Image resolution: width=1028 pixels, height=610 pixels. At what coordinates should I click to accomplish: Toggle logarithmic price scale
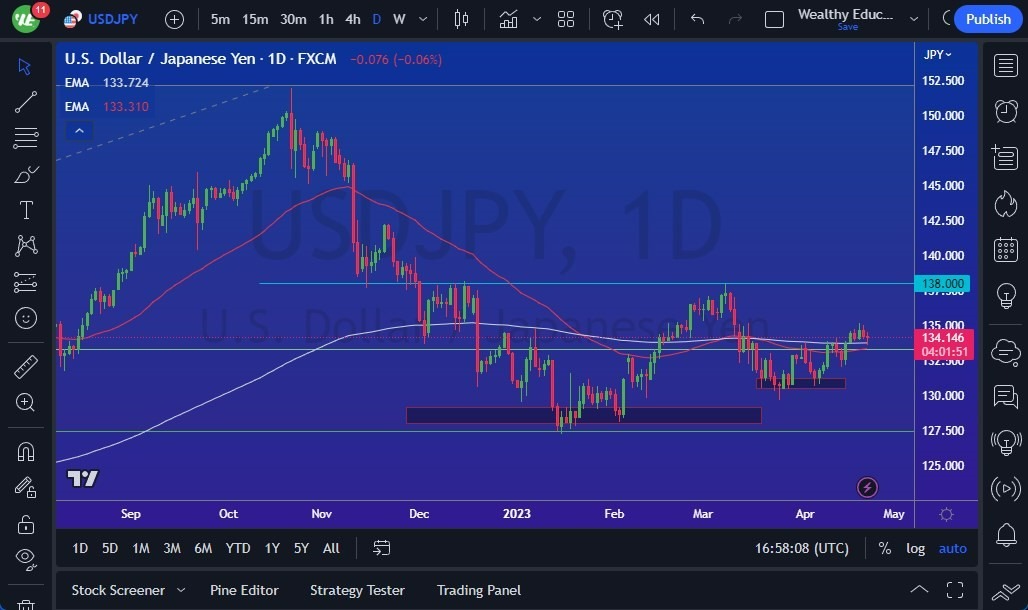pos(915,548)
